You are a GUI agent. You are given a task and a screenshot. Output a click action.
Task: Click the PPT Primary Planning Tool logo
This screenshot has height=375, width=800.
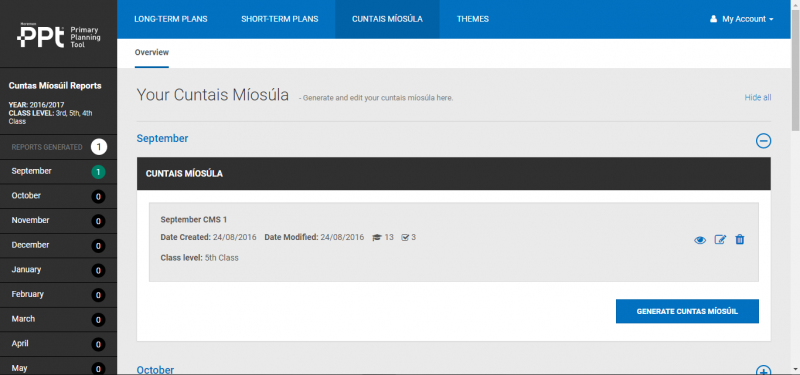58,36
